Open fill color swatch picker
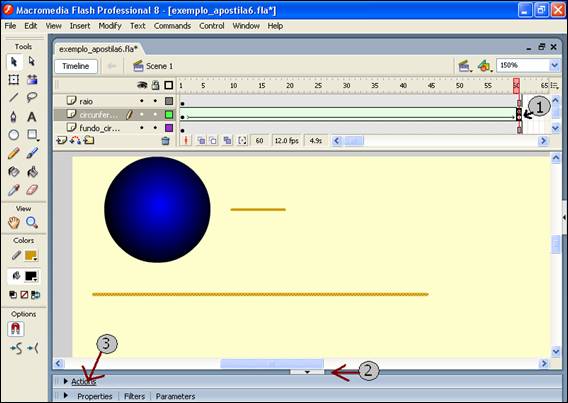The image size is (568, 403). point(31,277)
